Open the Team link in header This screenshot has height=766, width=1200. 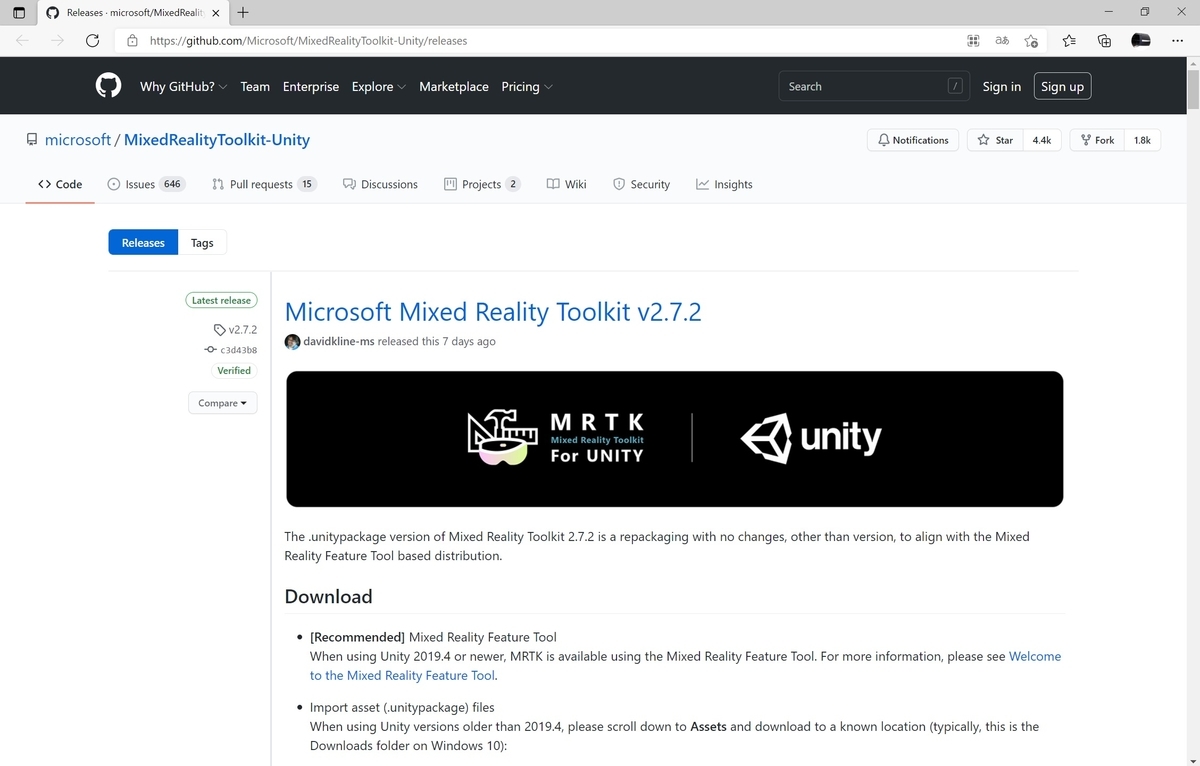[255, 87]
